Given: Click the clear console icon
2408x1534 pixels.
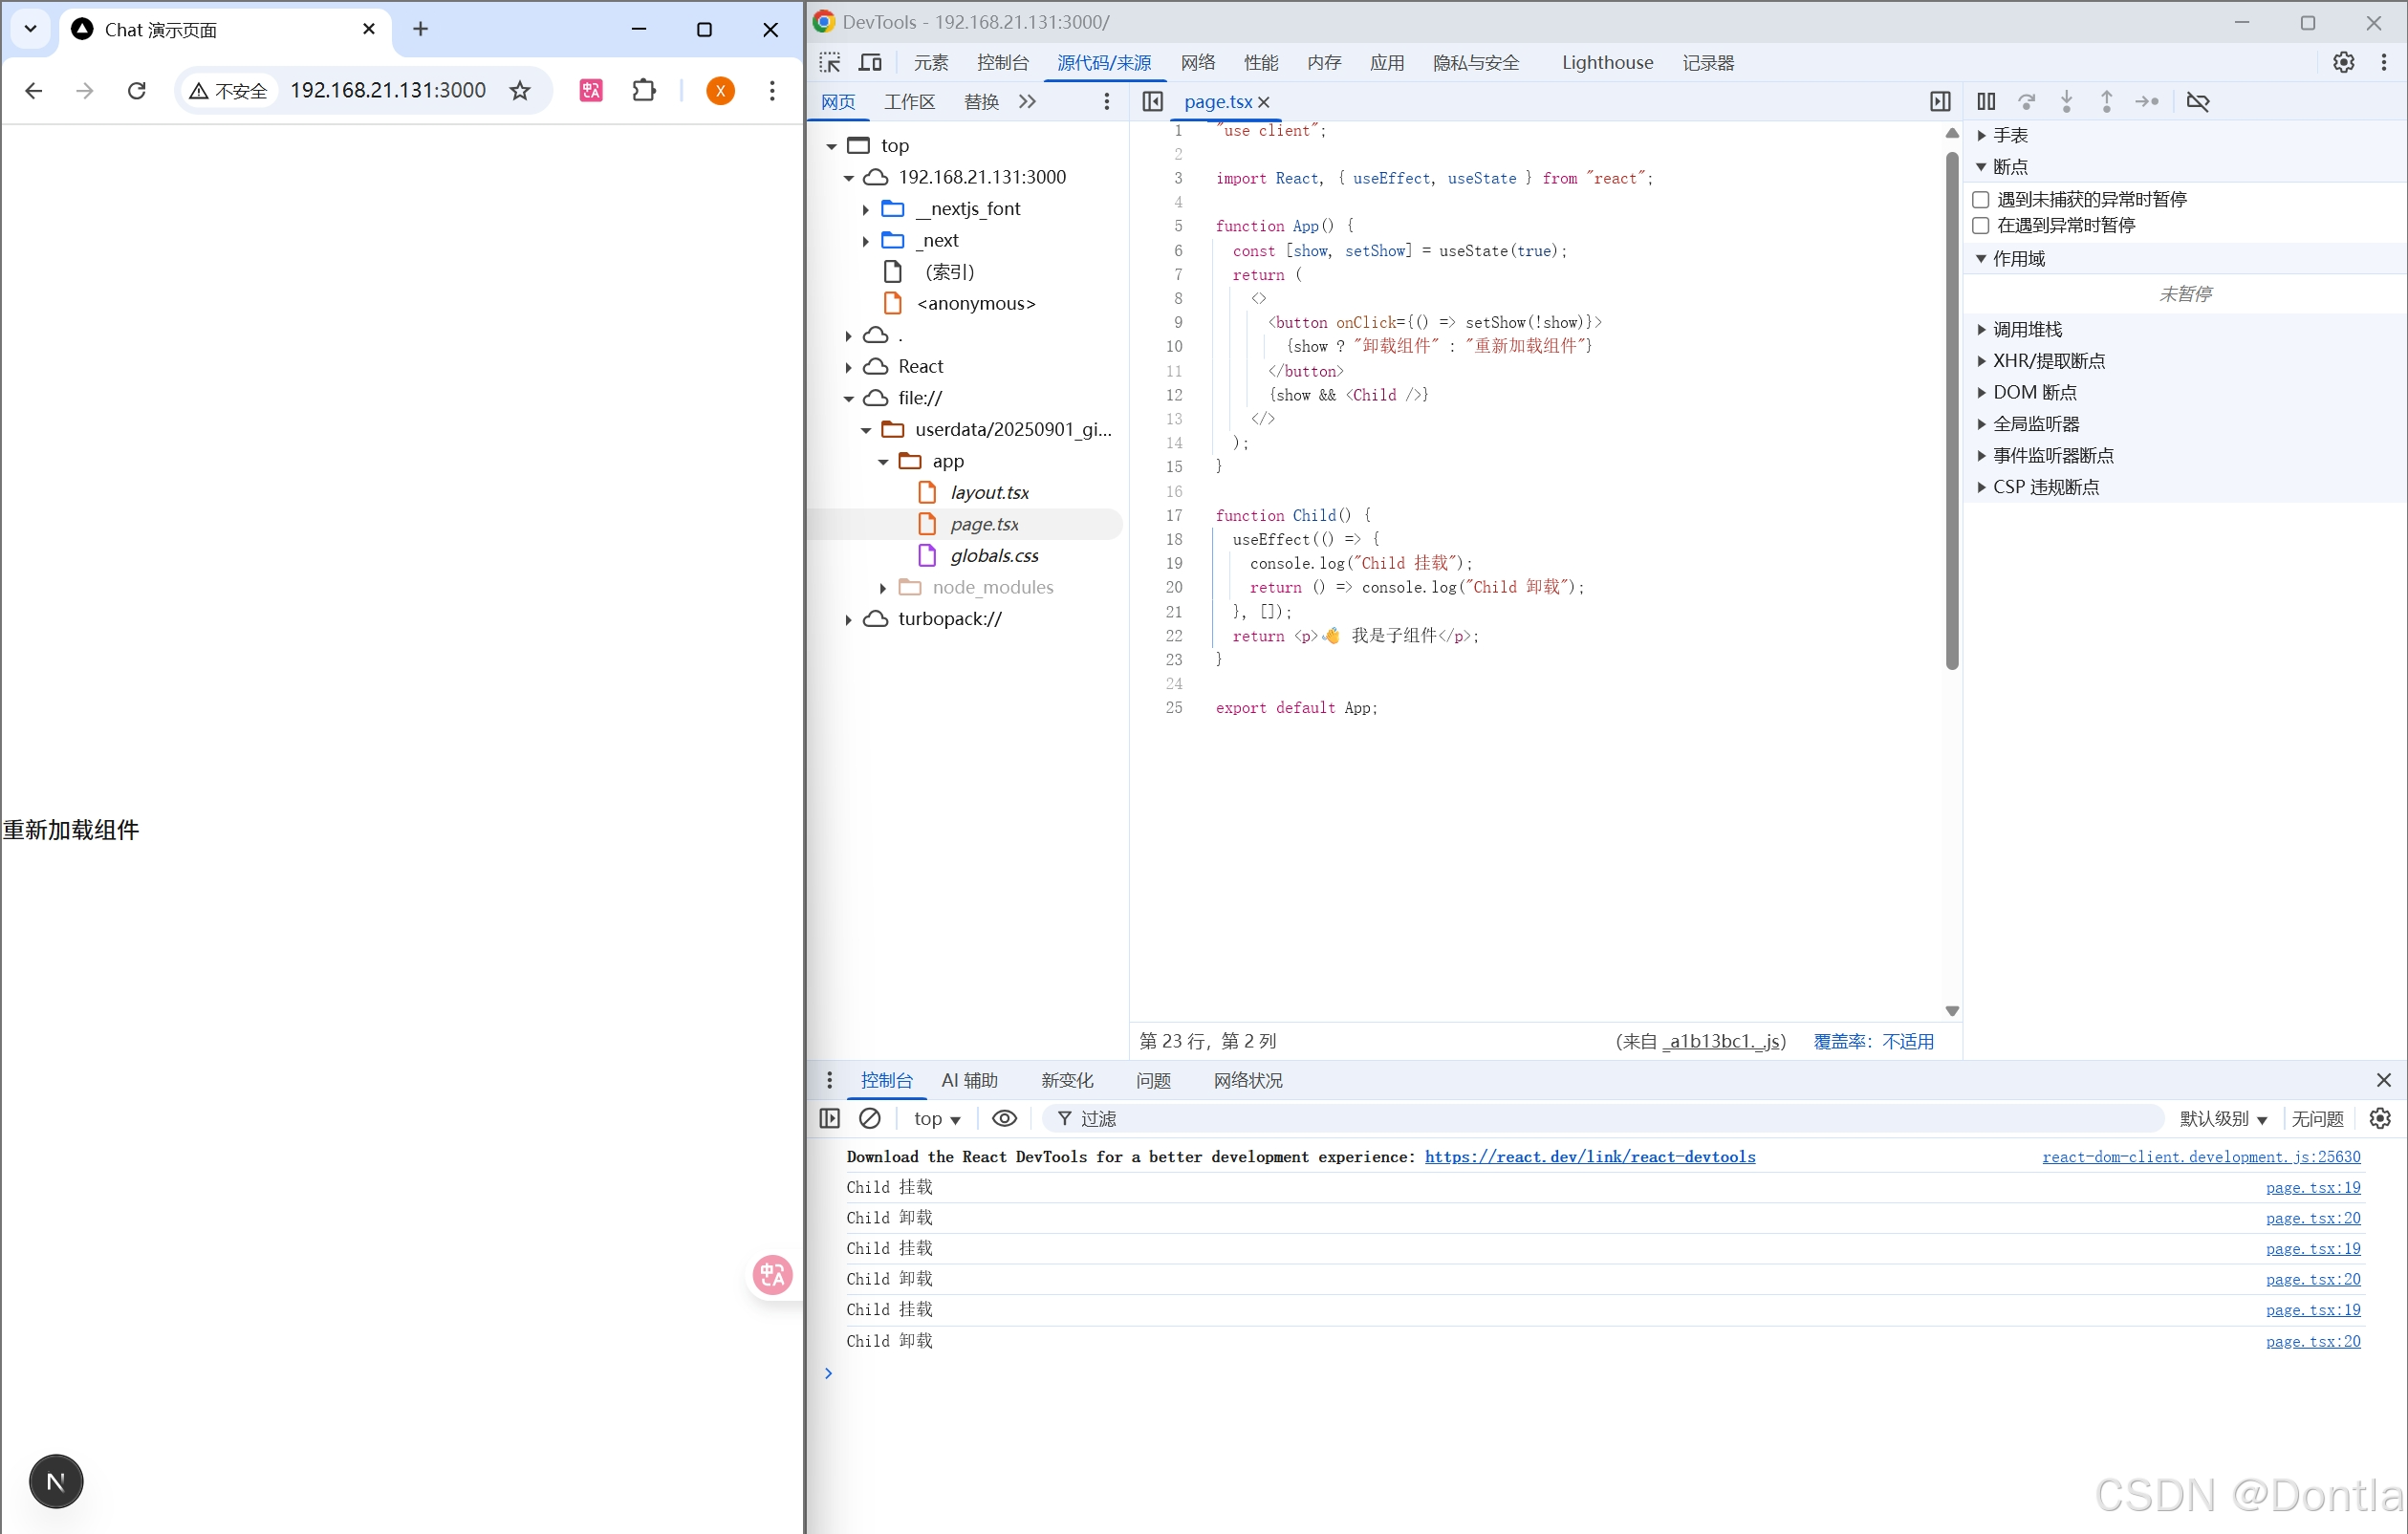Looking at the screenshot, I should coord(870,1118).
